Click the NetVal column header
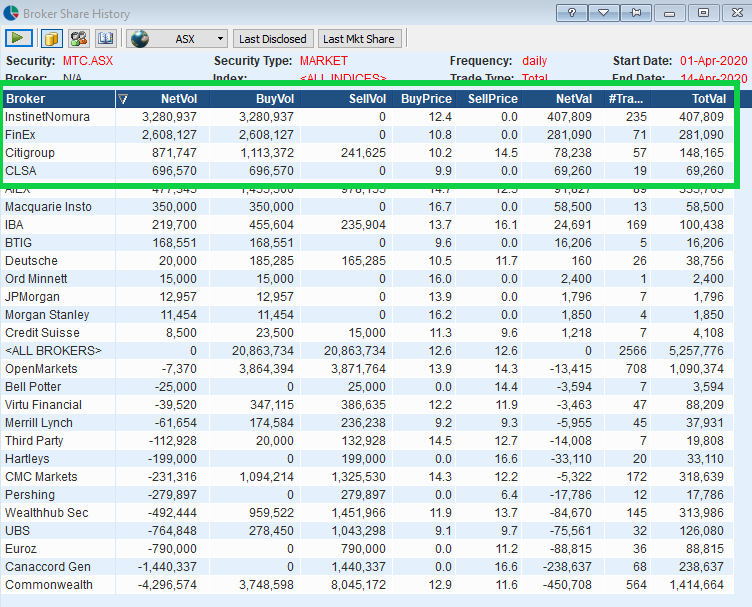752x607 pixels. (x=563, y=99)
